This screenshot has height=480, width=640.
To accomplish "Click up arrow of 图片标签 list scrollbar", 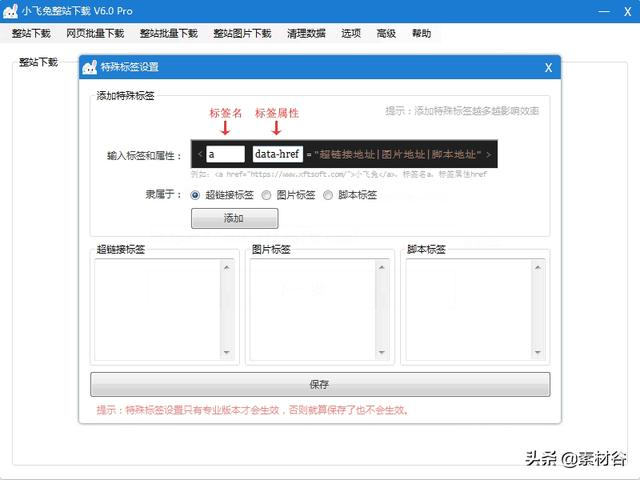I will coord(382,267).
